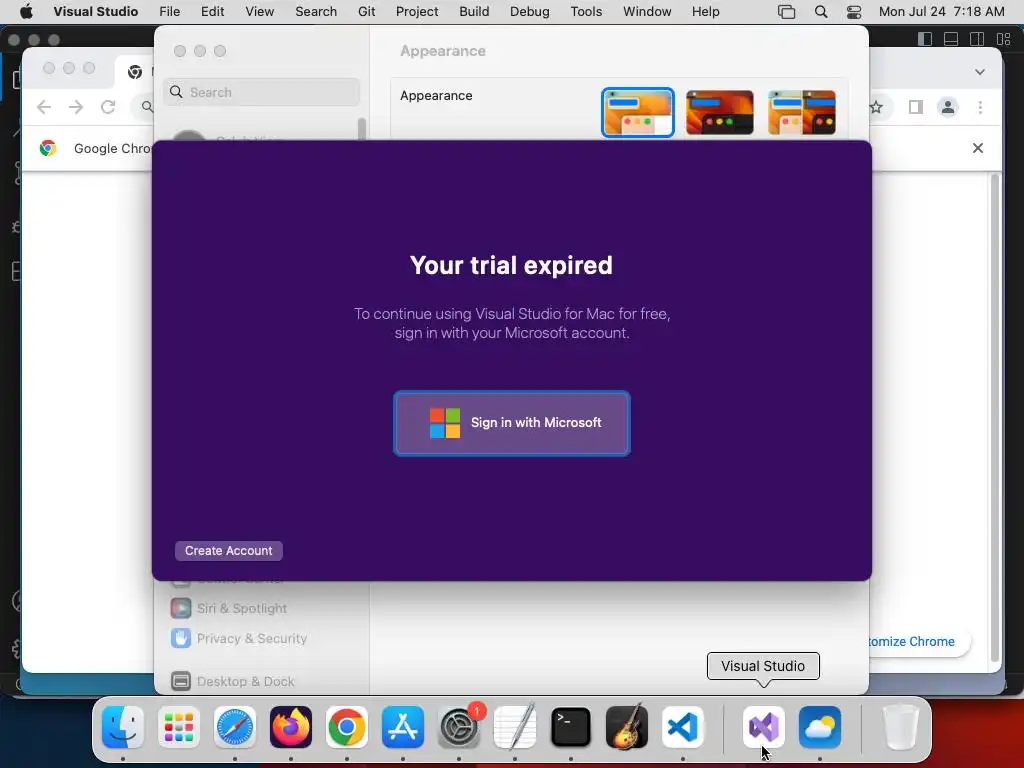Screen dimensions: 1024x768
Task: Click Chrome's back arrow
Action: (x=44, y=107)
